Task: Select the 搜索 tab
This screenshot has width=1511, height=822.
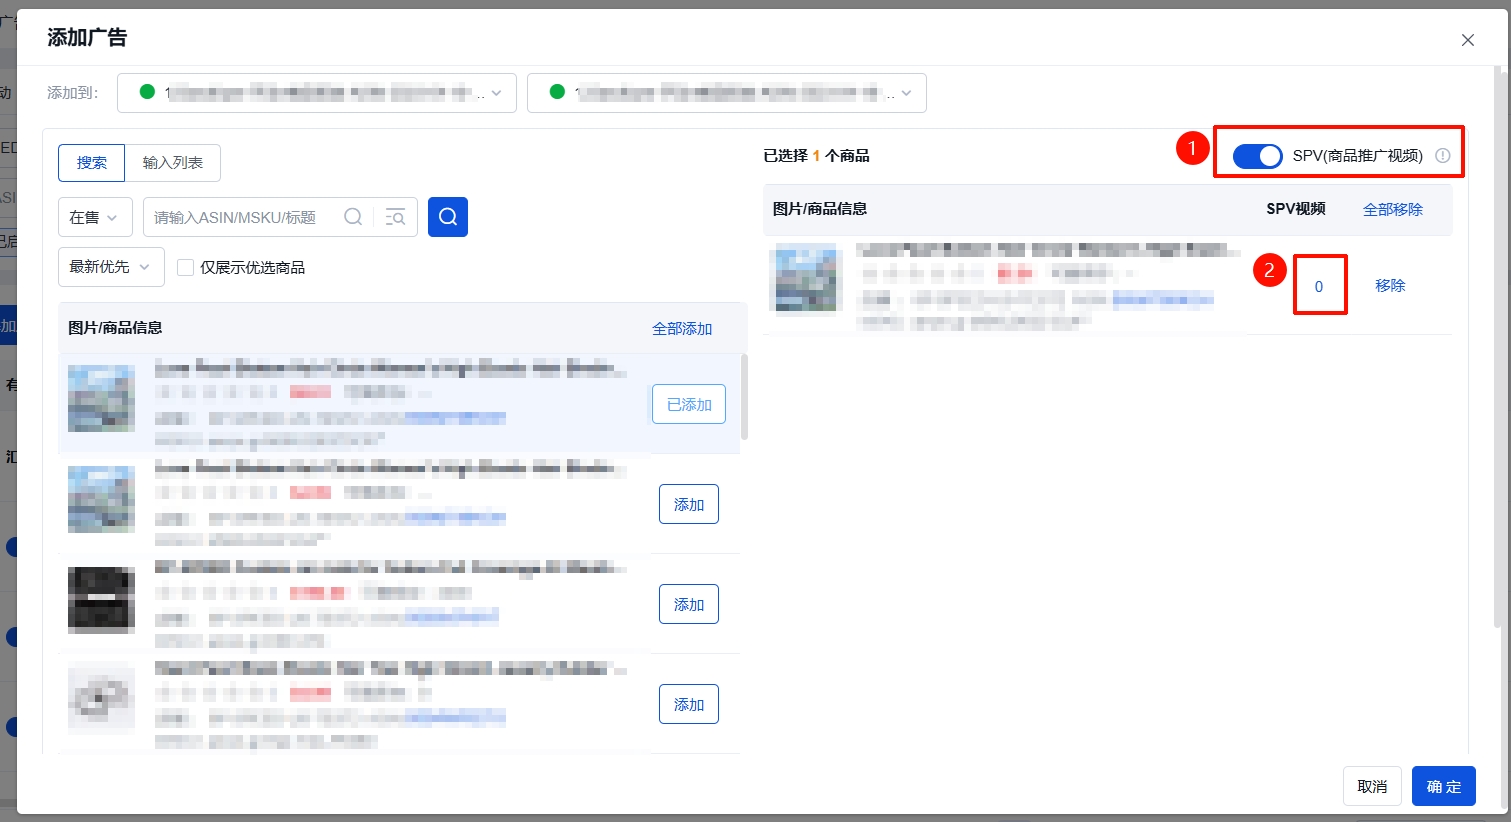Action: (92, 163)
